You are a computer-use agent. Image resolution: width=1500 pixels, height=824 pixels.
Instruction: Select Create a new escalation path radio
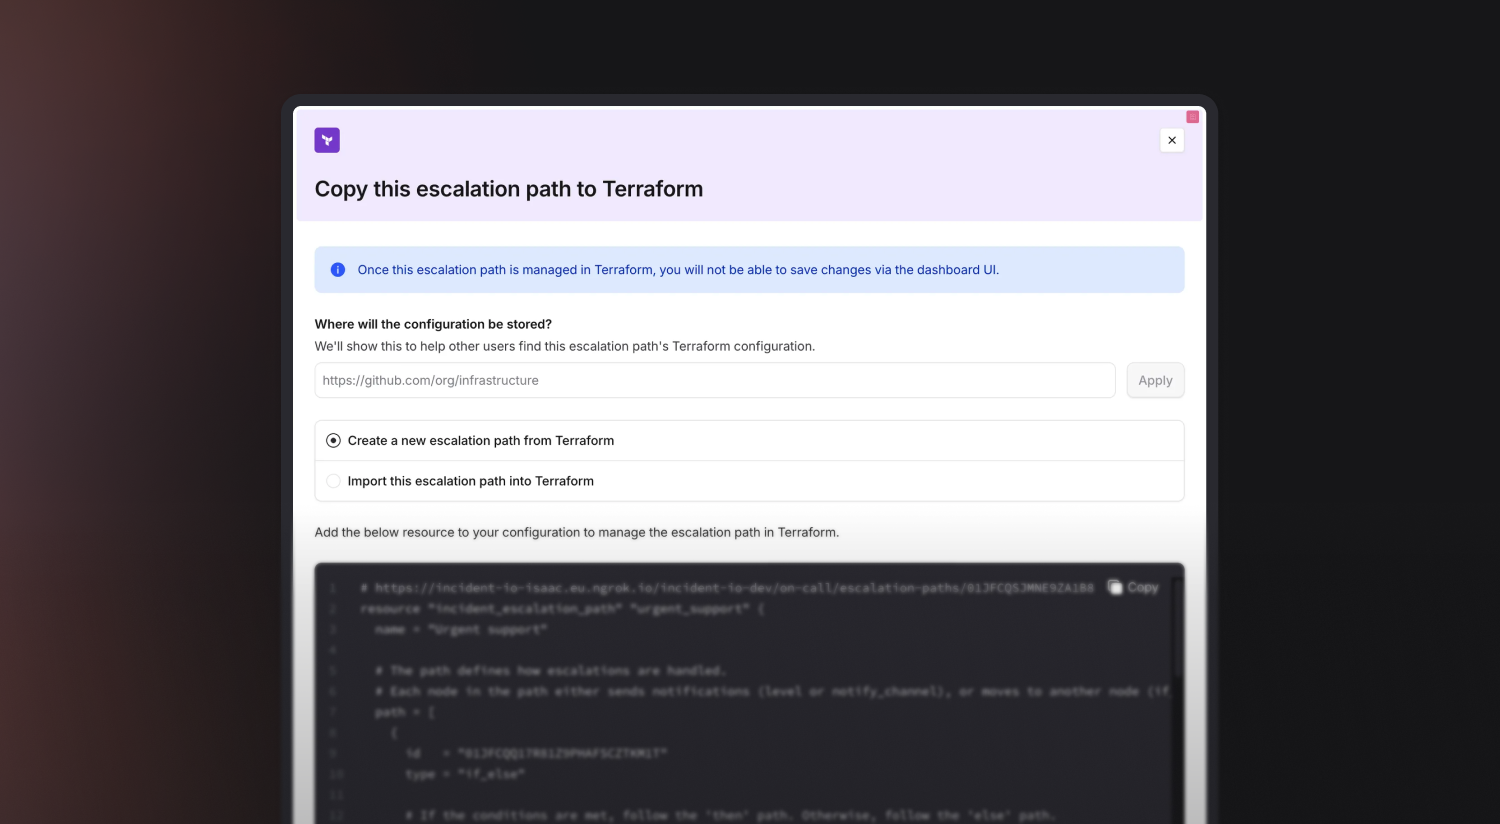(x=334, y=440)
